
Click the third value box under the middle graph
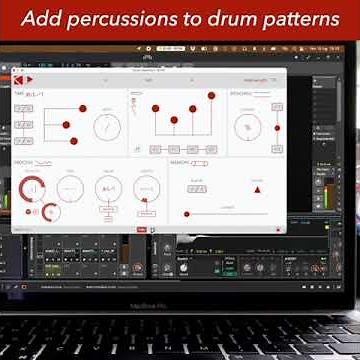193,149
